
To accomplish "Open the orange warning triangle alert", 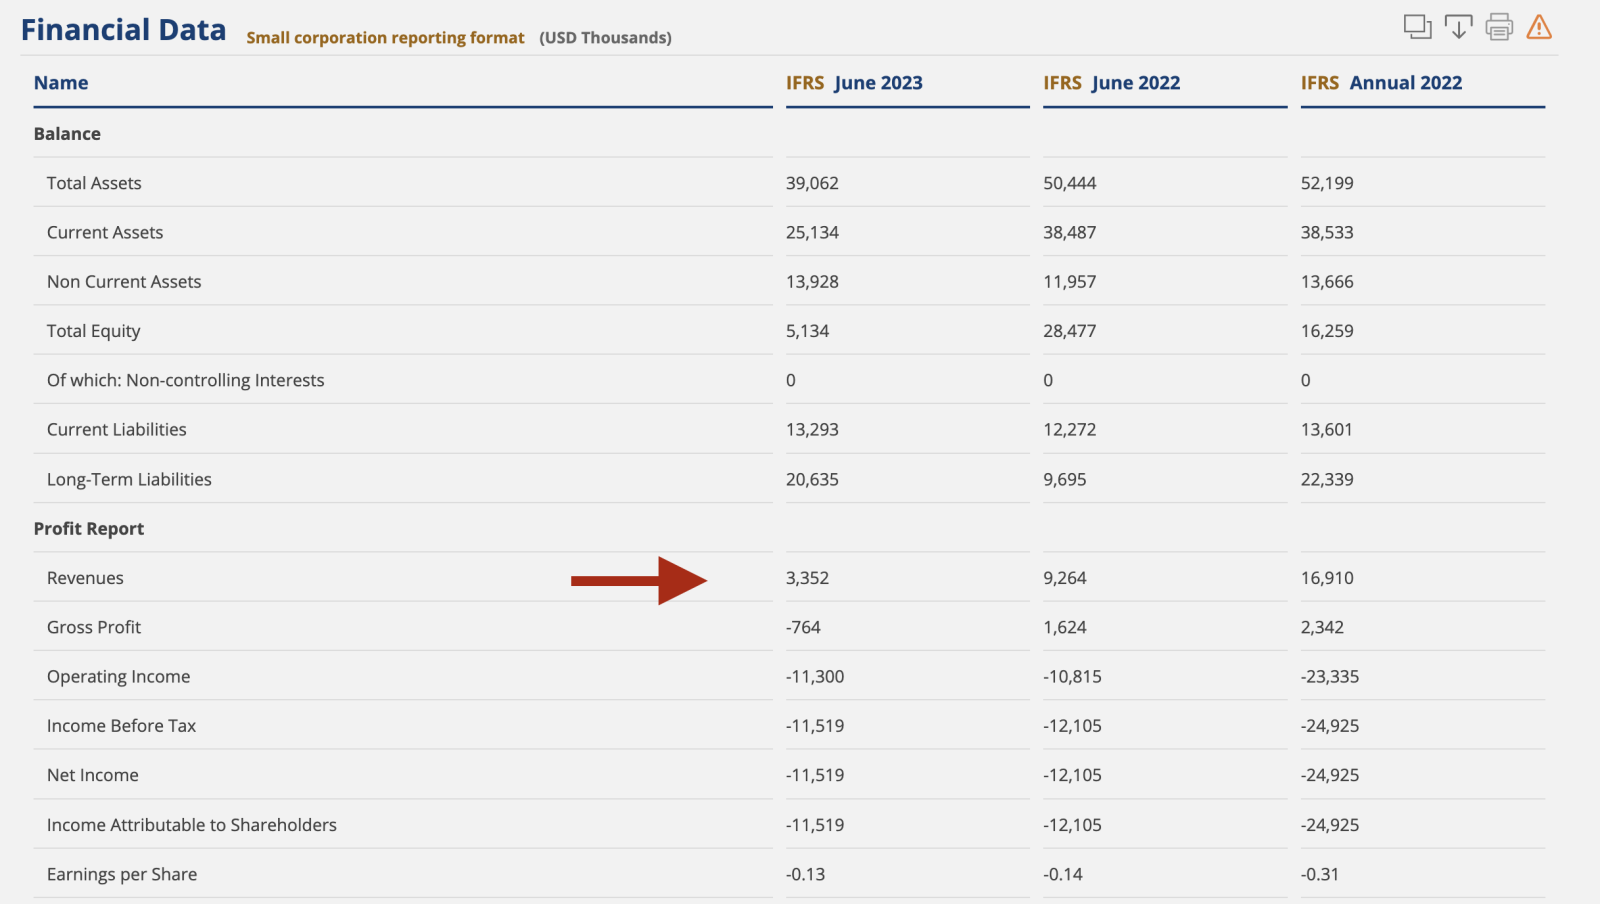I will 1539,27.
